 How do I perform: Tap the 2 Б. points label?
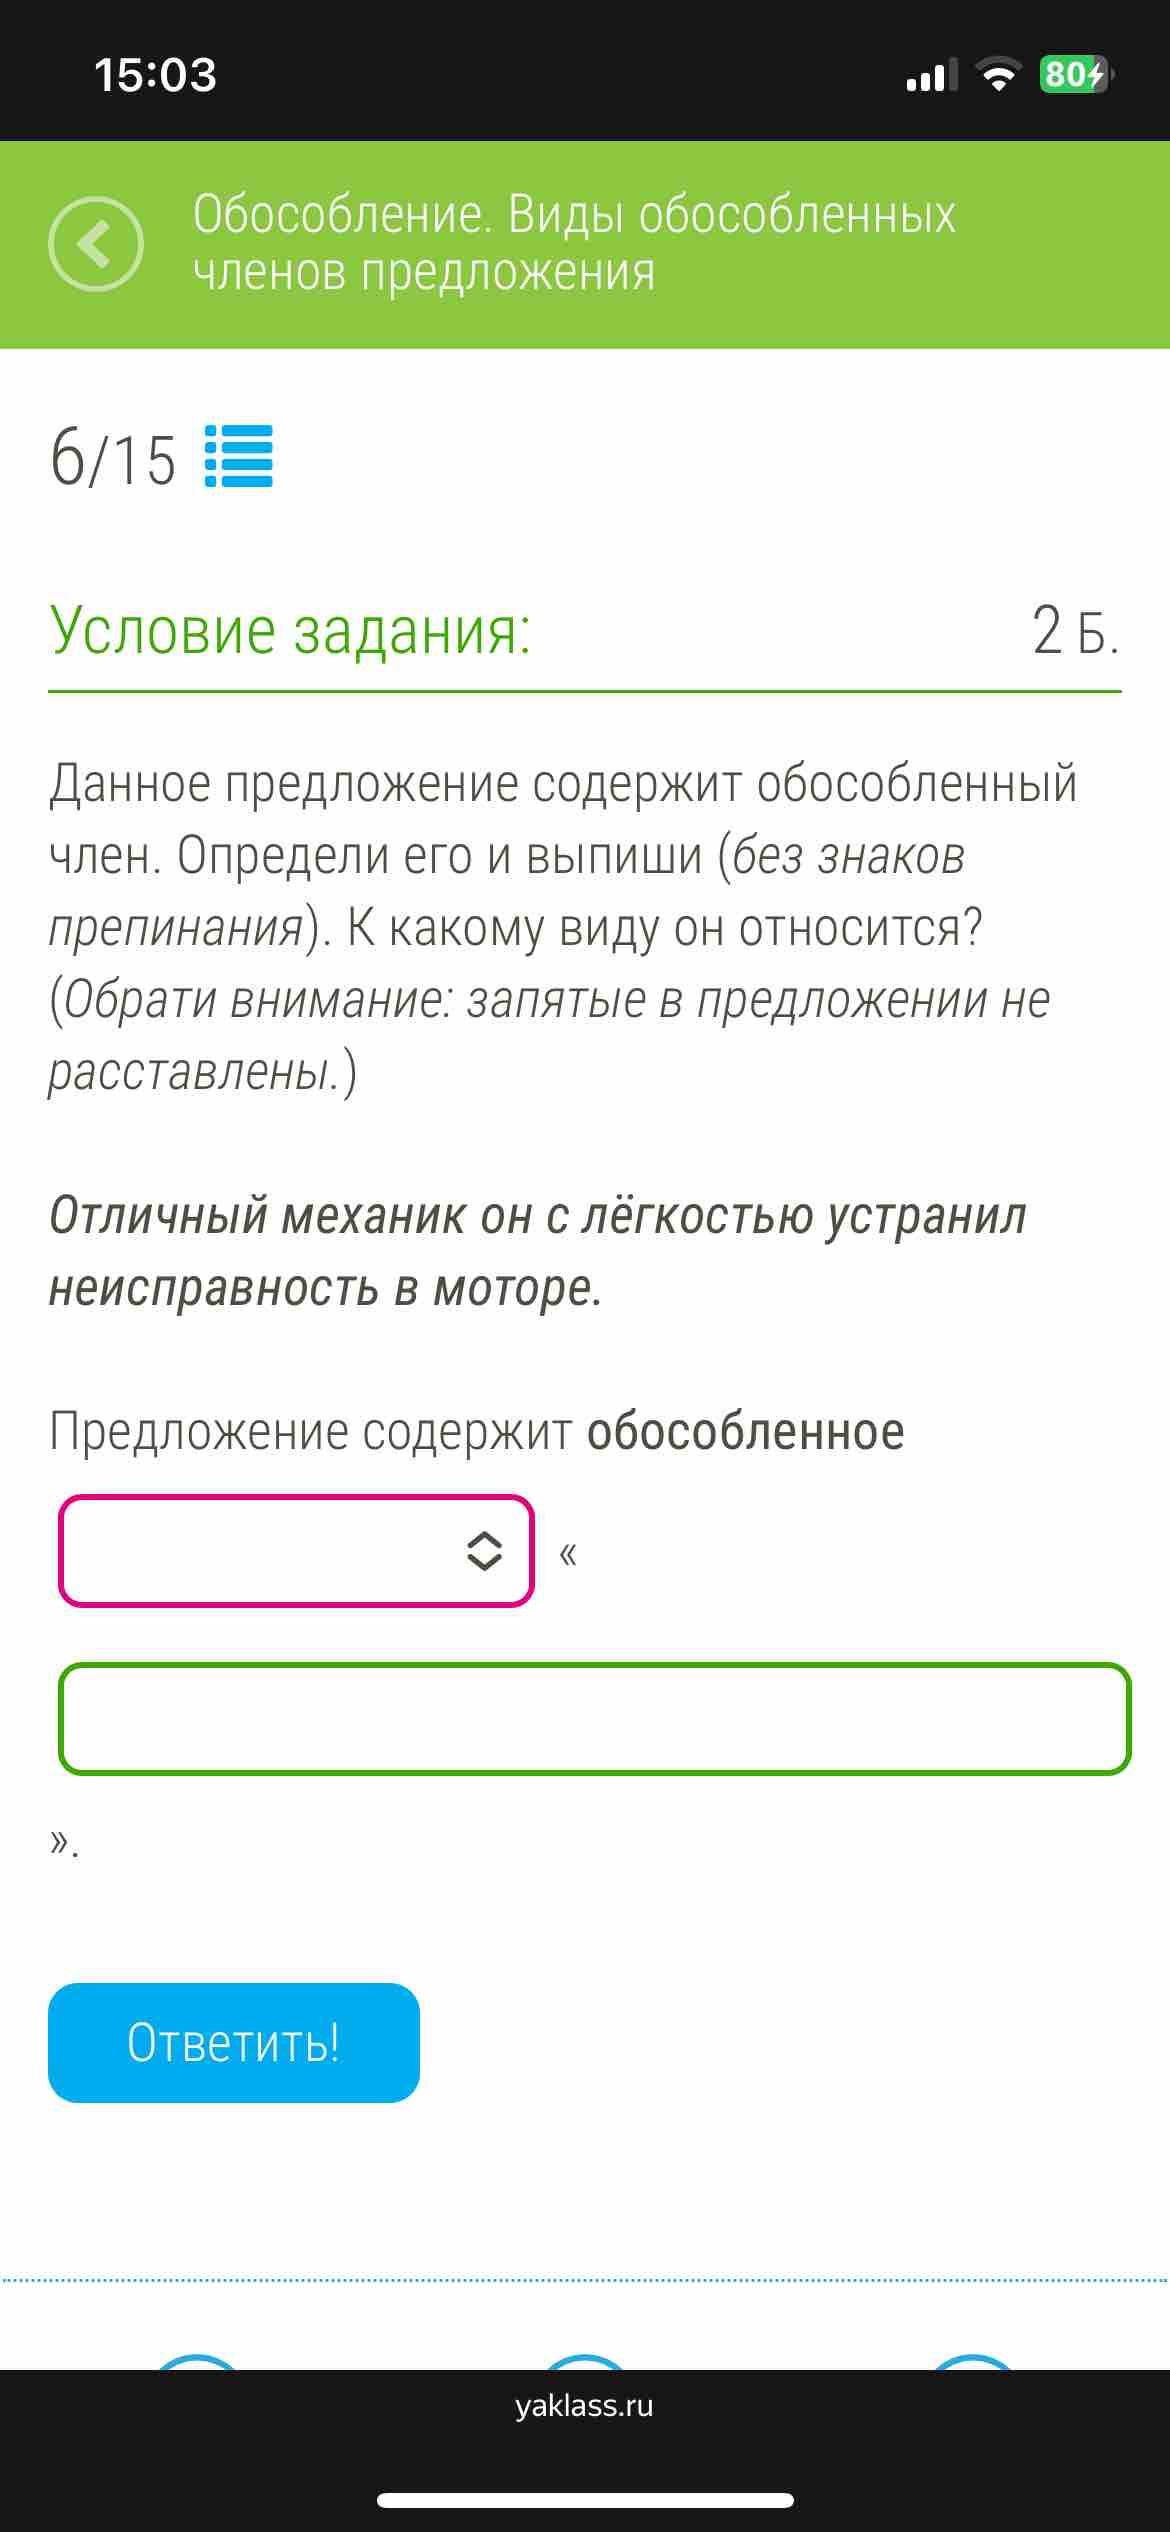(x=1075, y=631)
